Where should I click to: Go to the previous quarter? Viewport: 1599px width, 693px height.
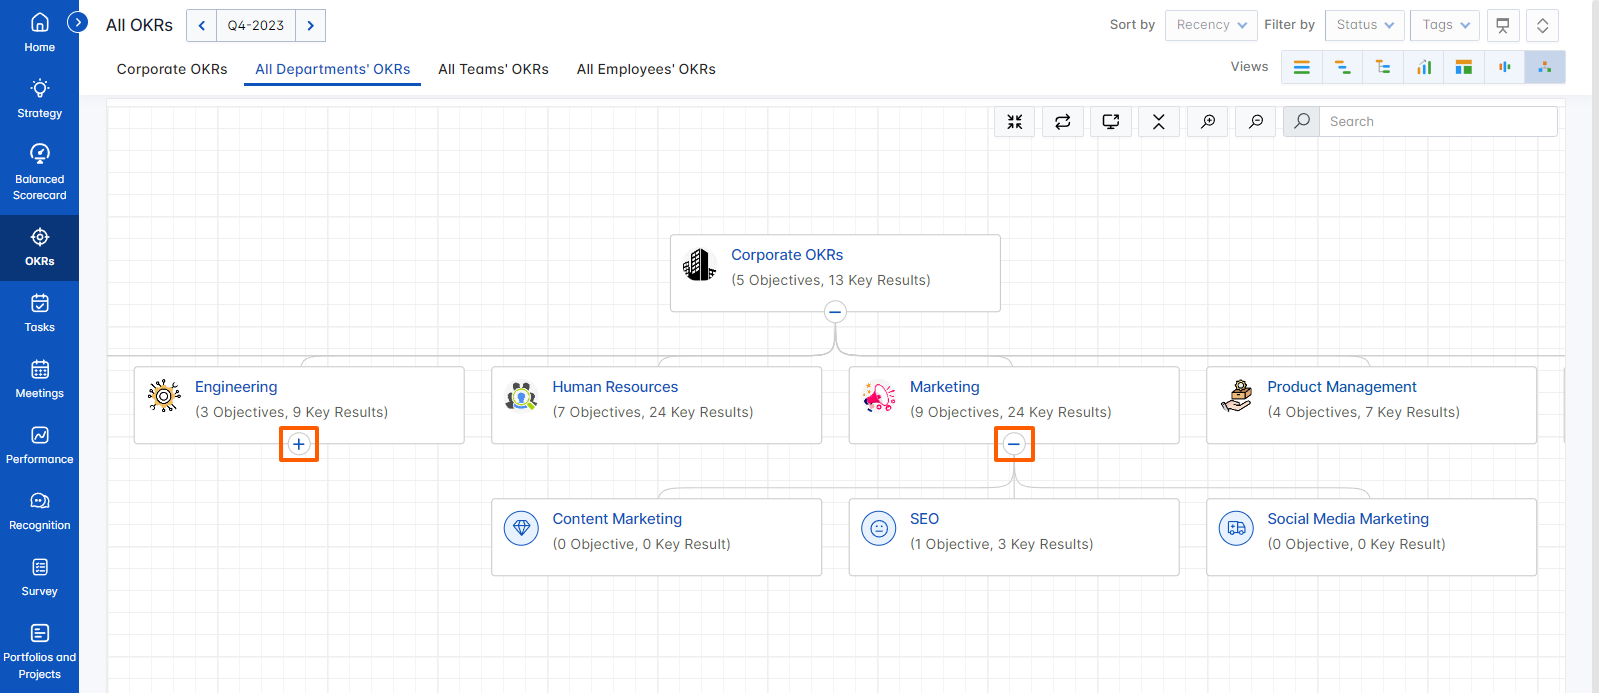tap(201, 25)
